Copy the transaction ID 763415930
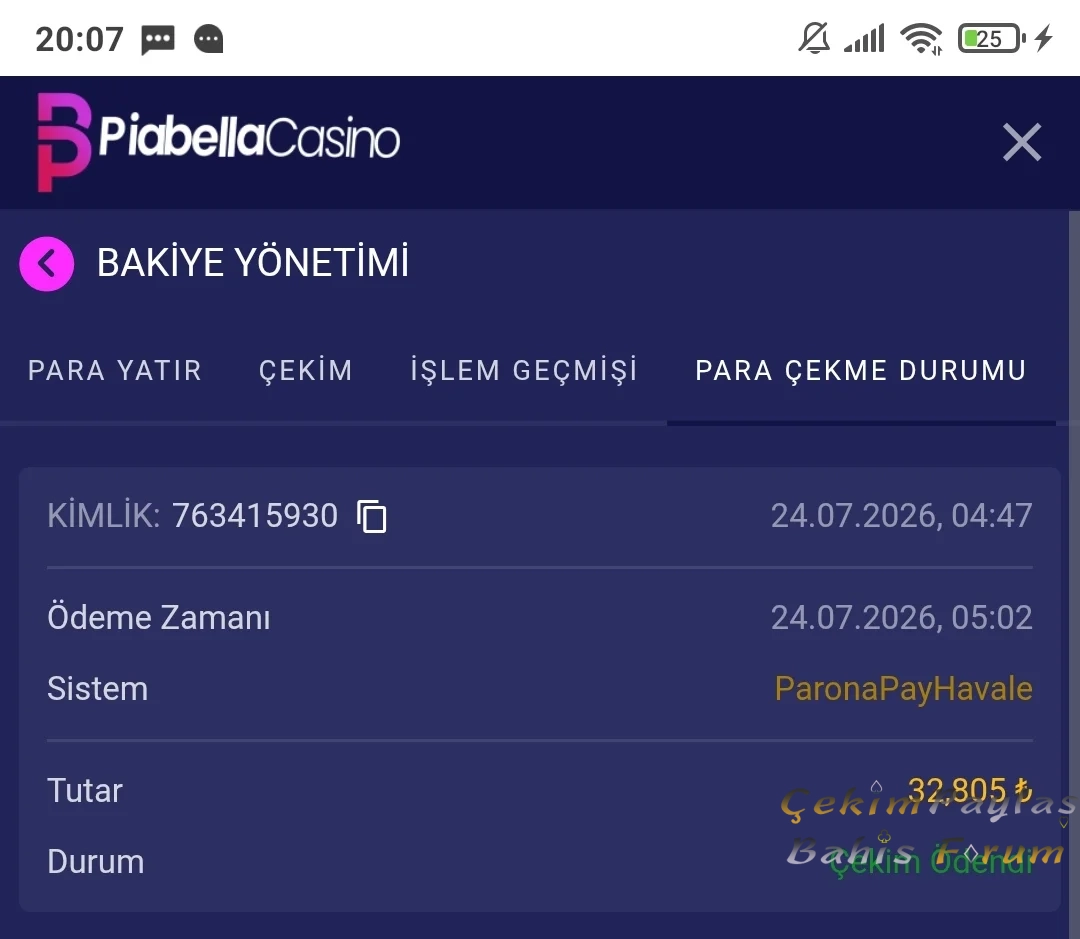Screen dimensions: 1080x939 point(372,517)
